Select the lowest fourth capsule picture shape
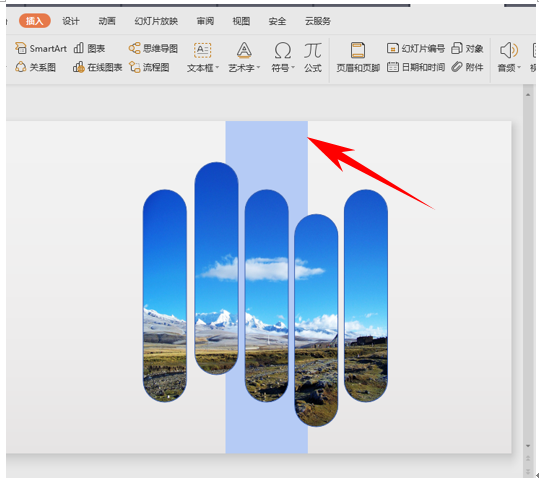This screenshot has width=539, height=481. tap(316, 320)
